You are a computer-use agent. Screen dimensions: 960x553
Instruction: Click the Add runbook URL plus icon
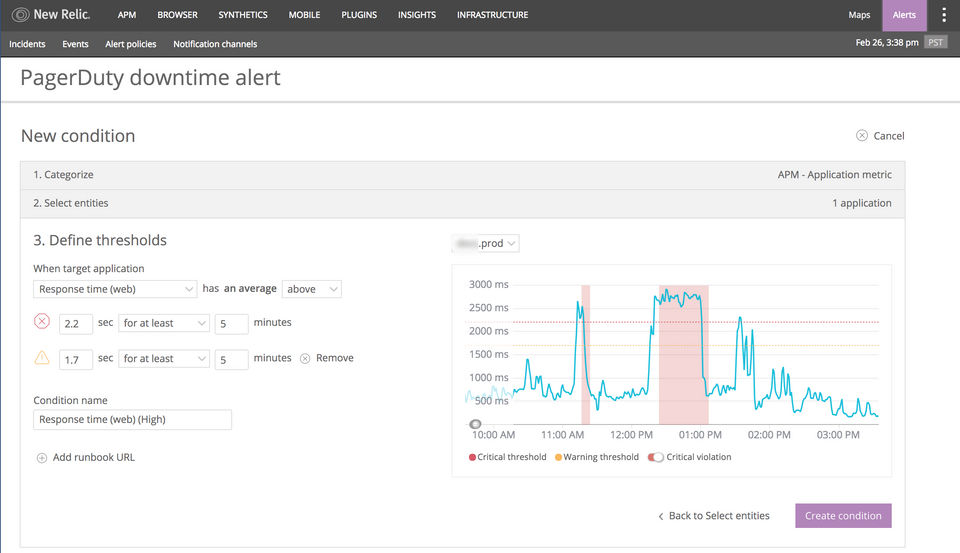[x=42, y=457]
